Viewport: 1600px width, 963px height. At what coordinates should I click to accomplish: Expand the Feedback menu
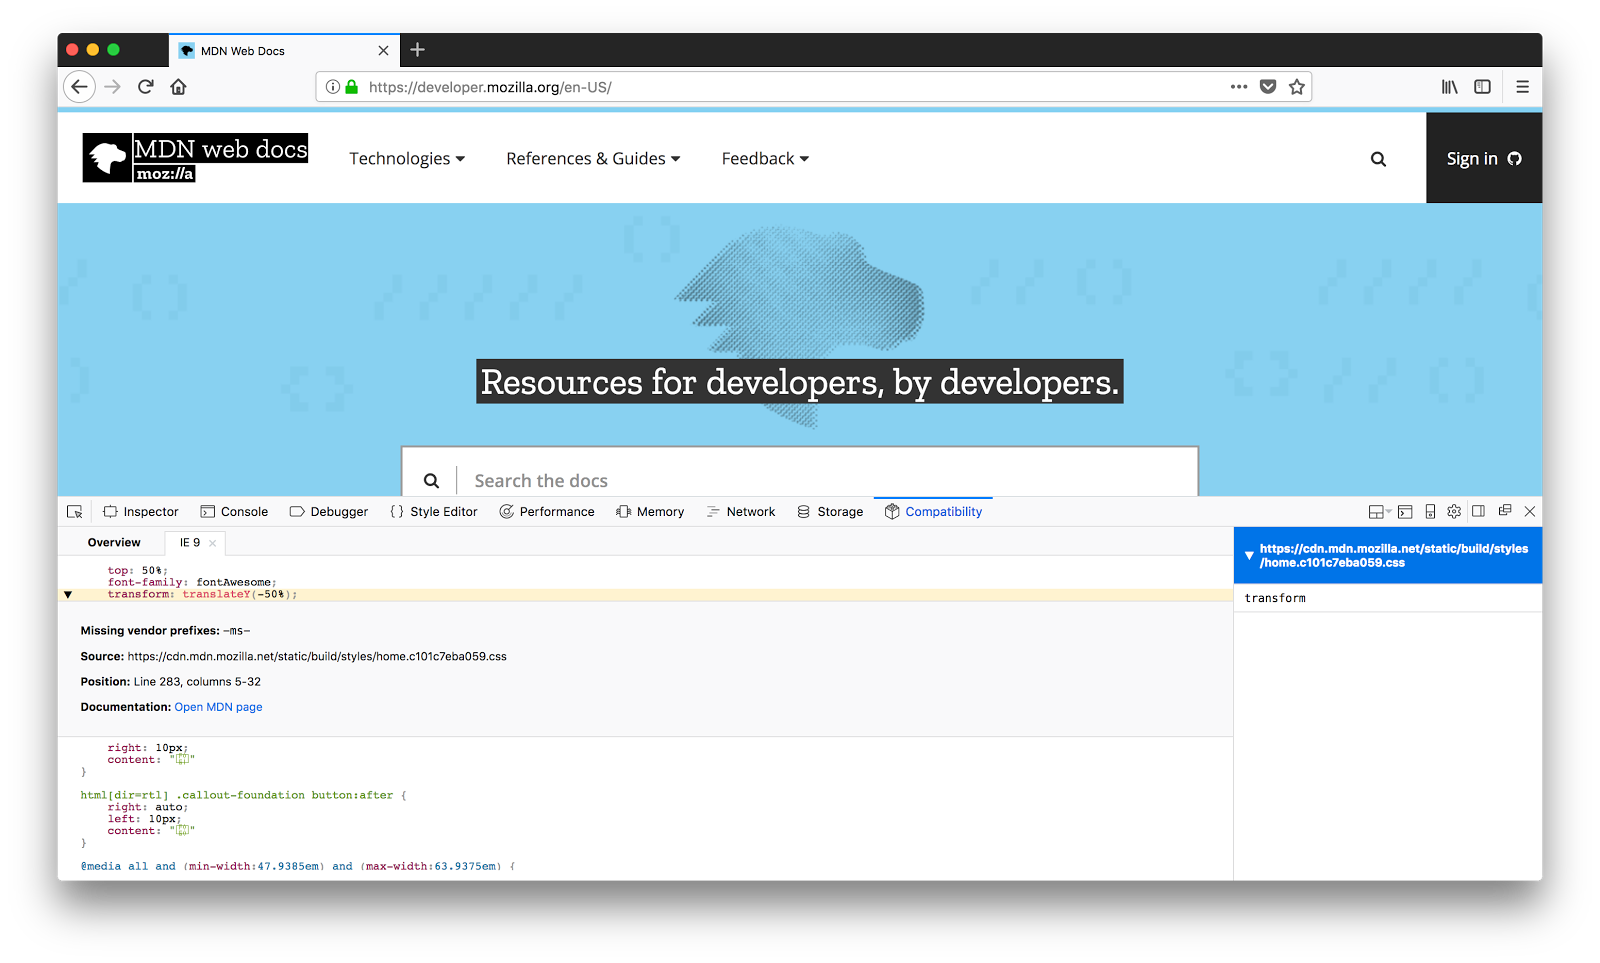point(765,159)
